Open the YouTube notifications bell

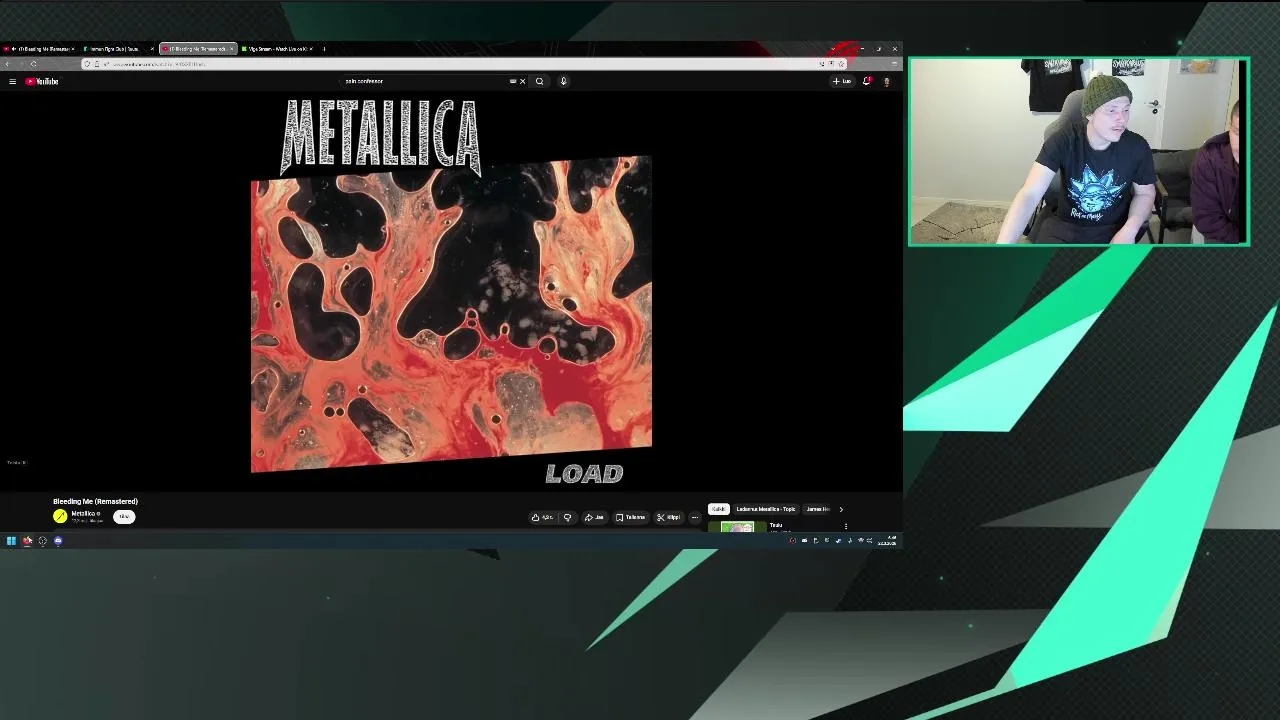click(867, 81)
